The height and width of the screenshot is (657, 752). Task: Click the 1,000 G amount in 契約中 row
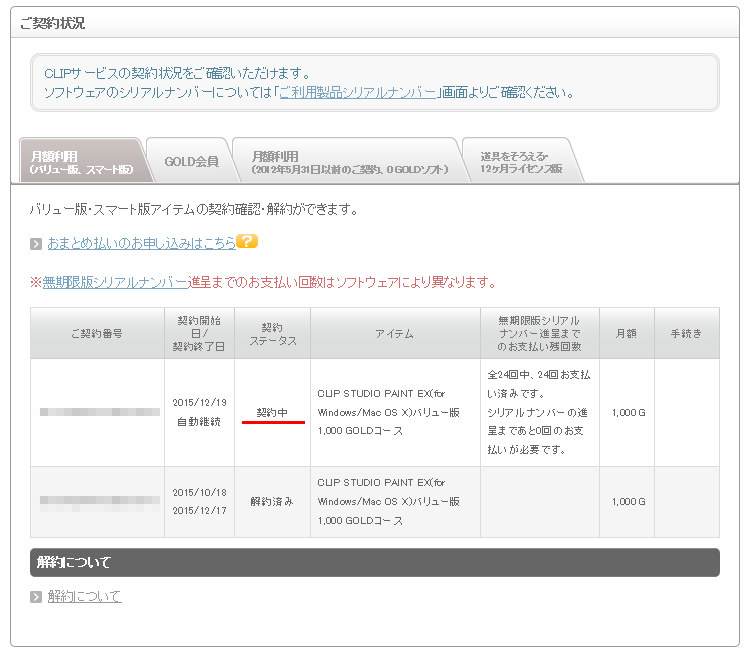pos(629,412)
